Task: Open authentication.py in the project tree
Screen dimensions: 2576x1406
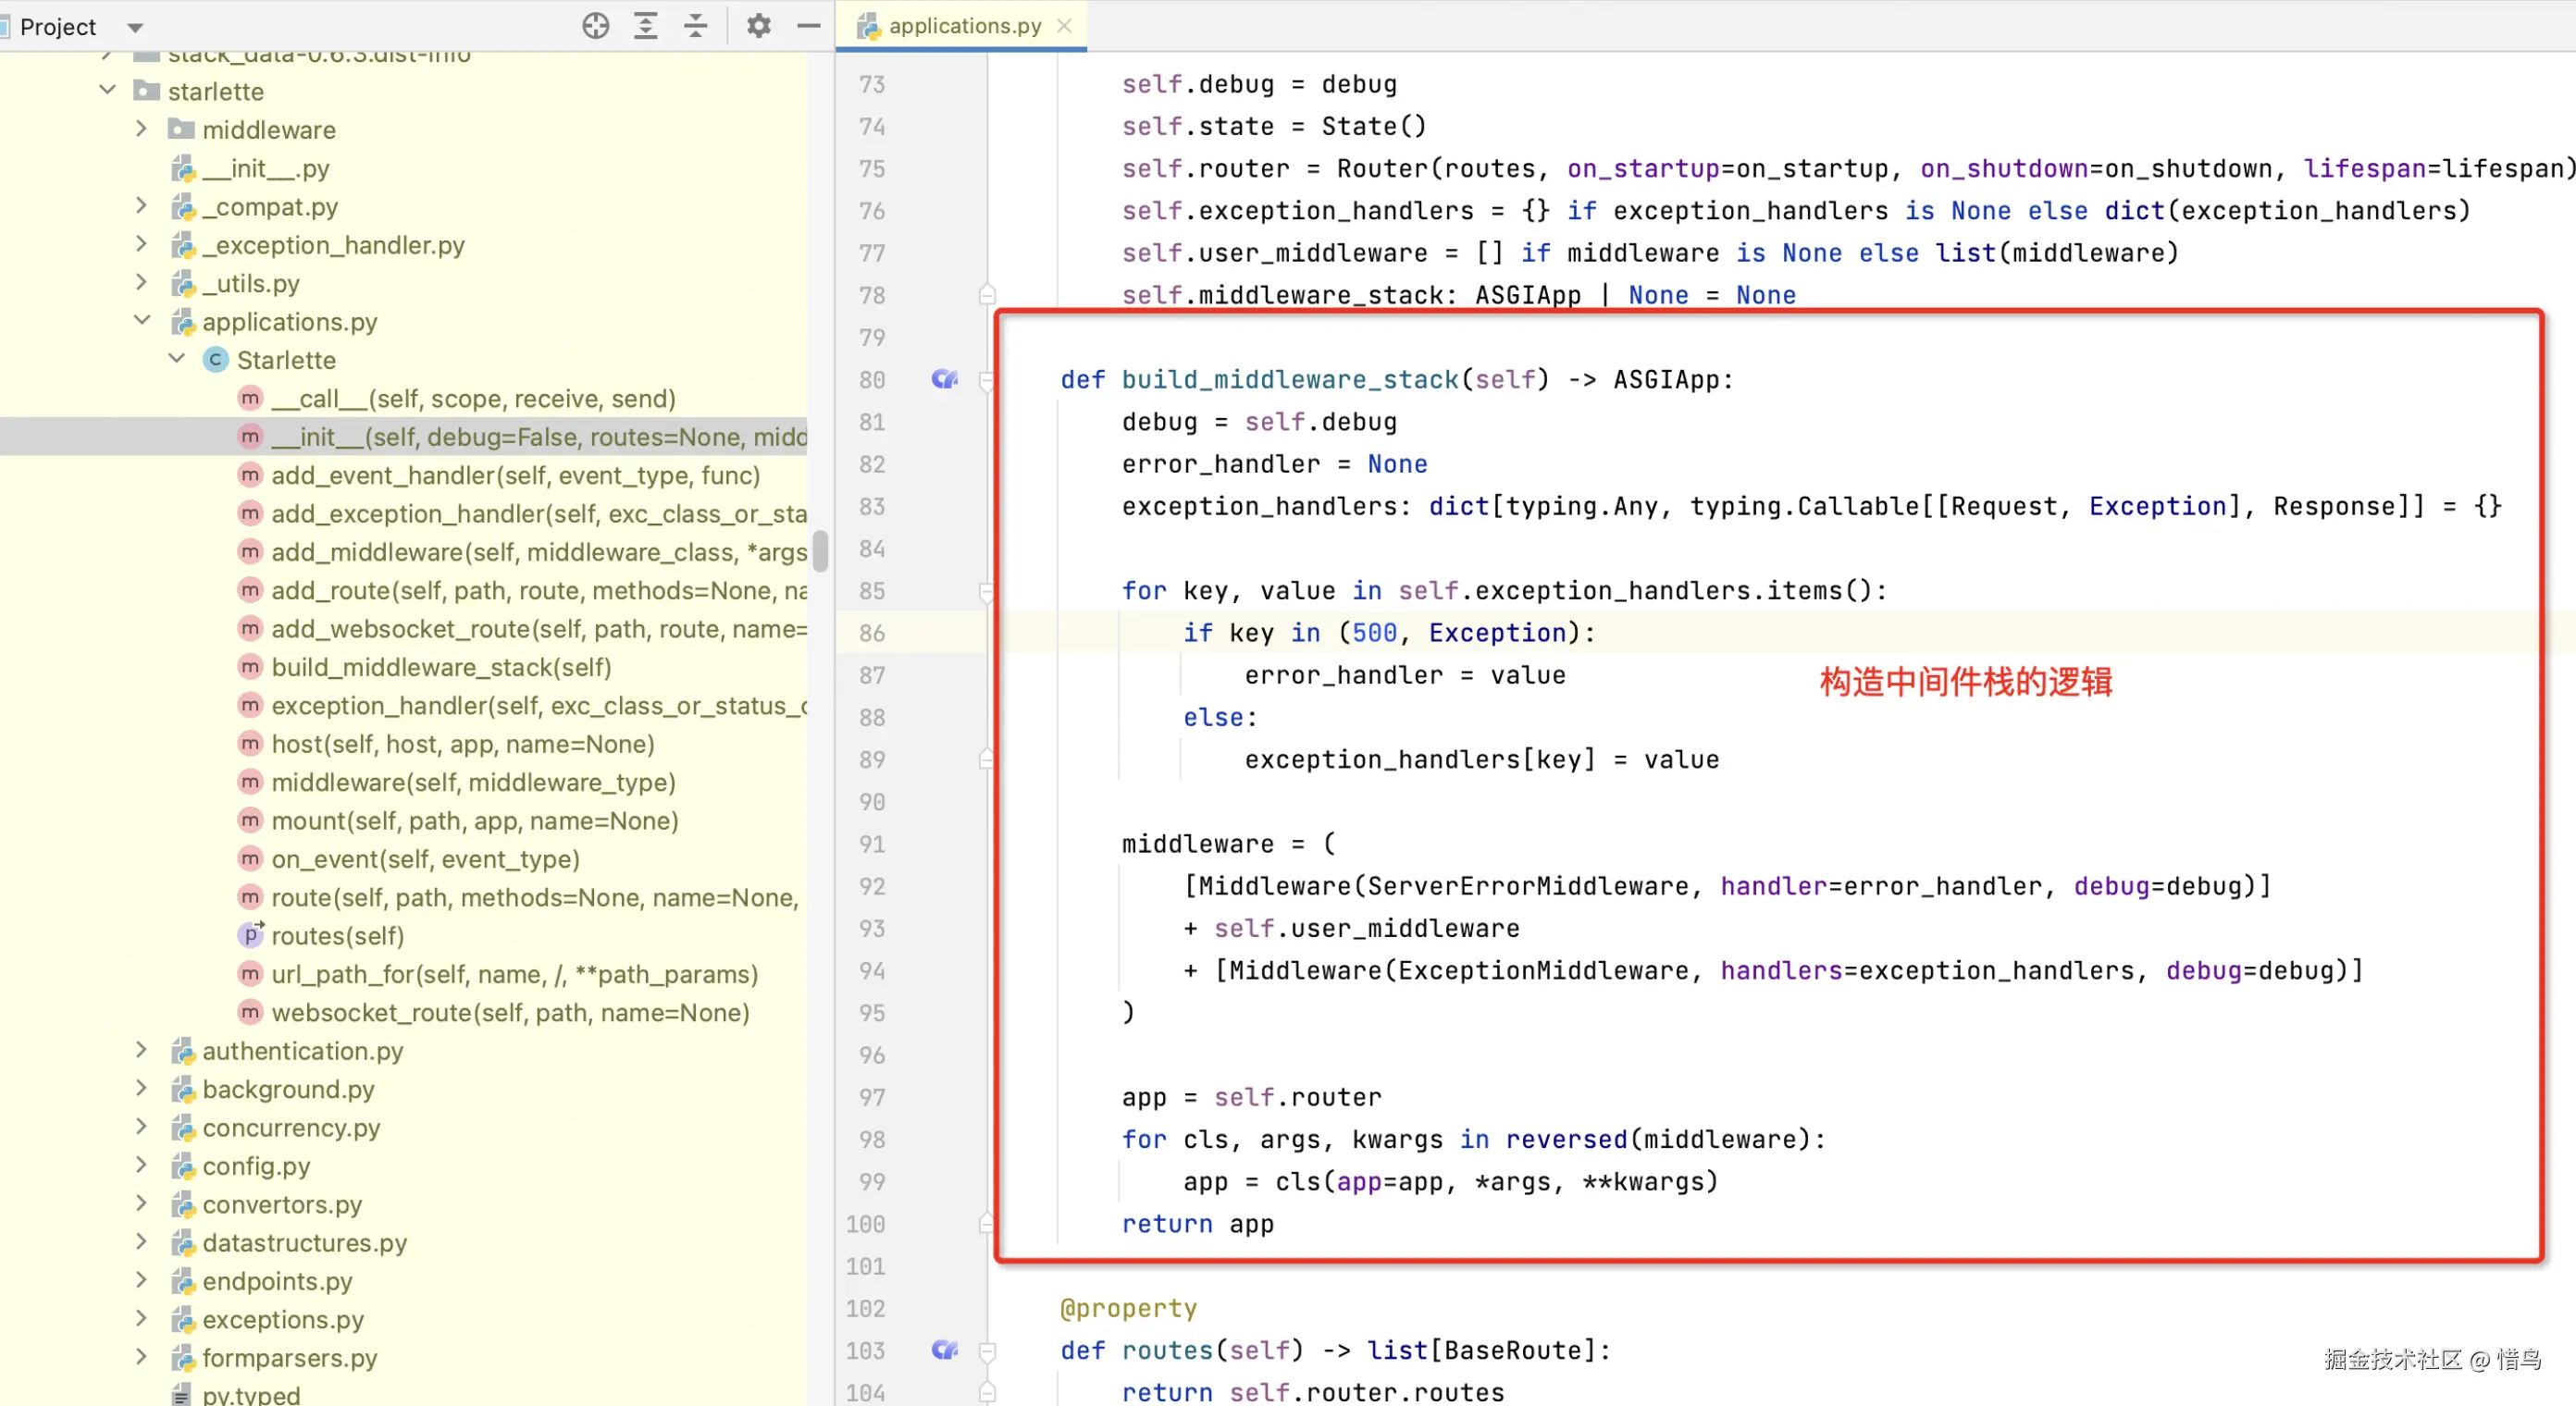Action: pyautogui.click(x=302, y=1051)
